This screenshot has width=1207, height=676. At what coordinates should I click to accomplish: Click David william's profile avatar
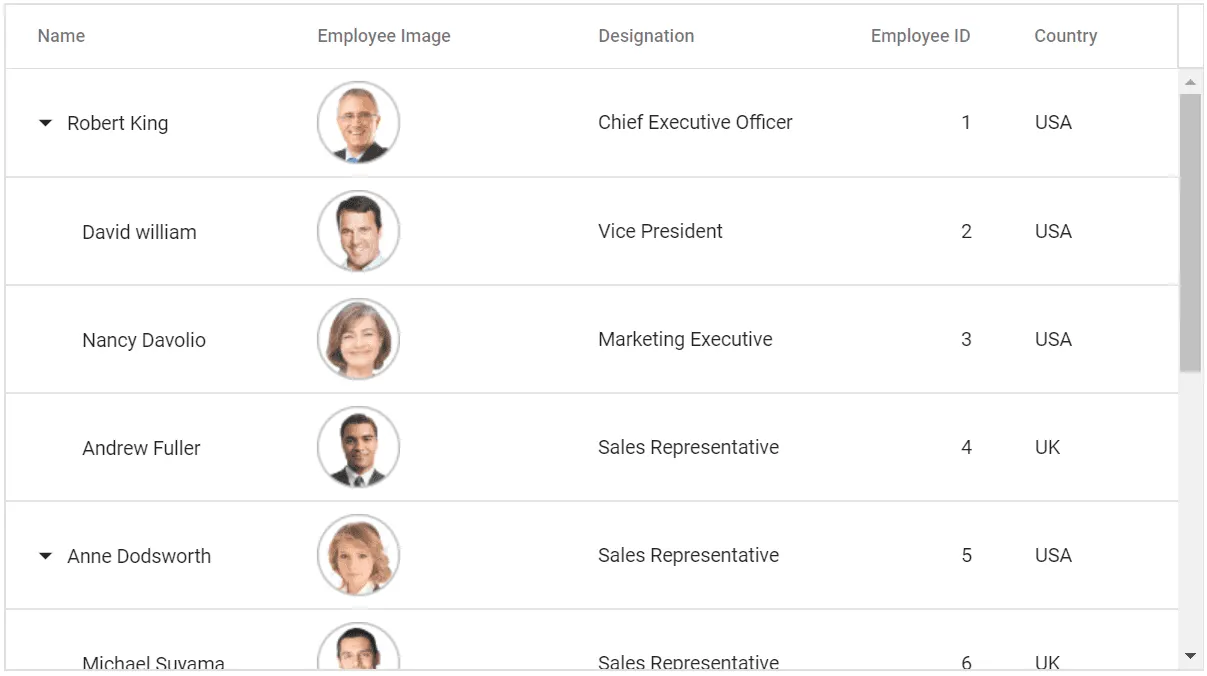point(358,231)
